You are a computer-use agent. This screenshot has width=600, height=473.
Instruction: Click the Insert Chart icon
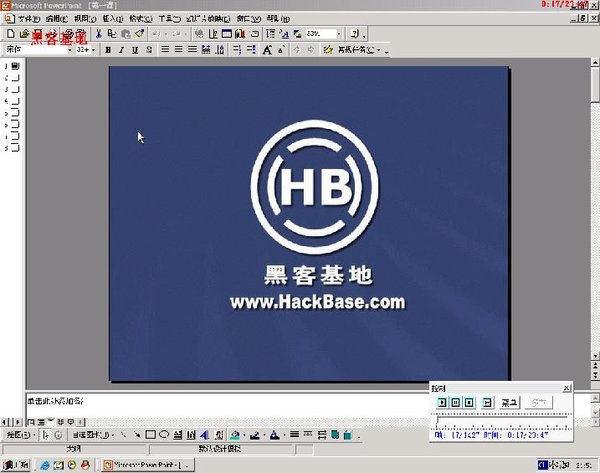click(x=240, y=34)
